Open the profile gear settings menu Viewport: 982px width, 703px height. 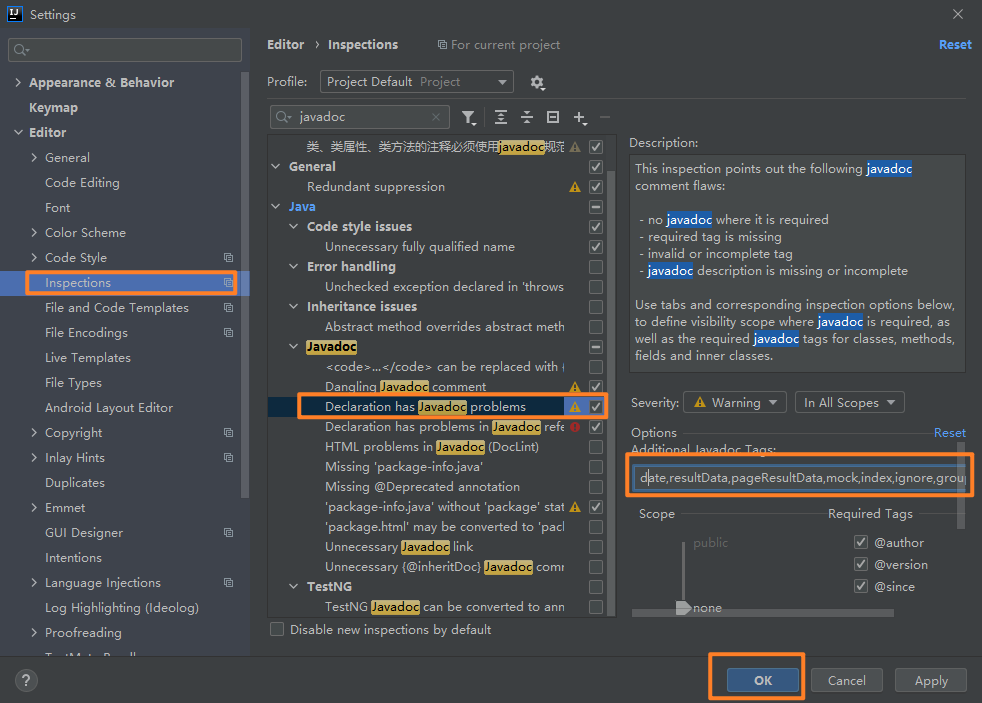pyautogui.click(x=537, y=82)
